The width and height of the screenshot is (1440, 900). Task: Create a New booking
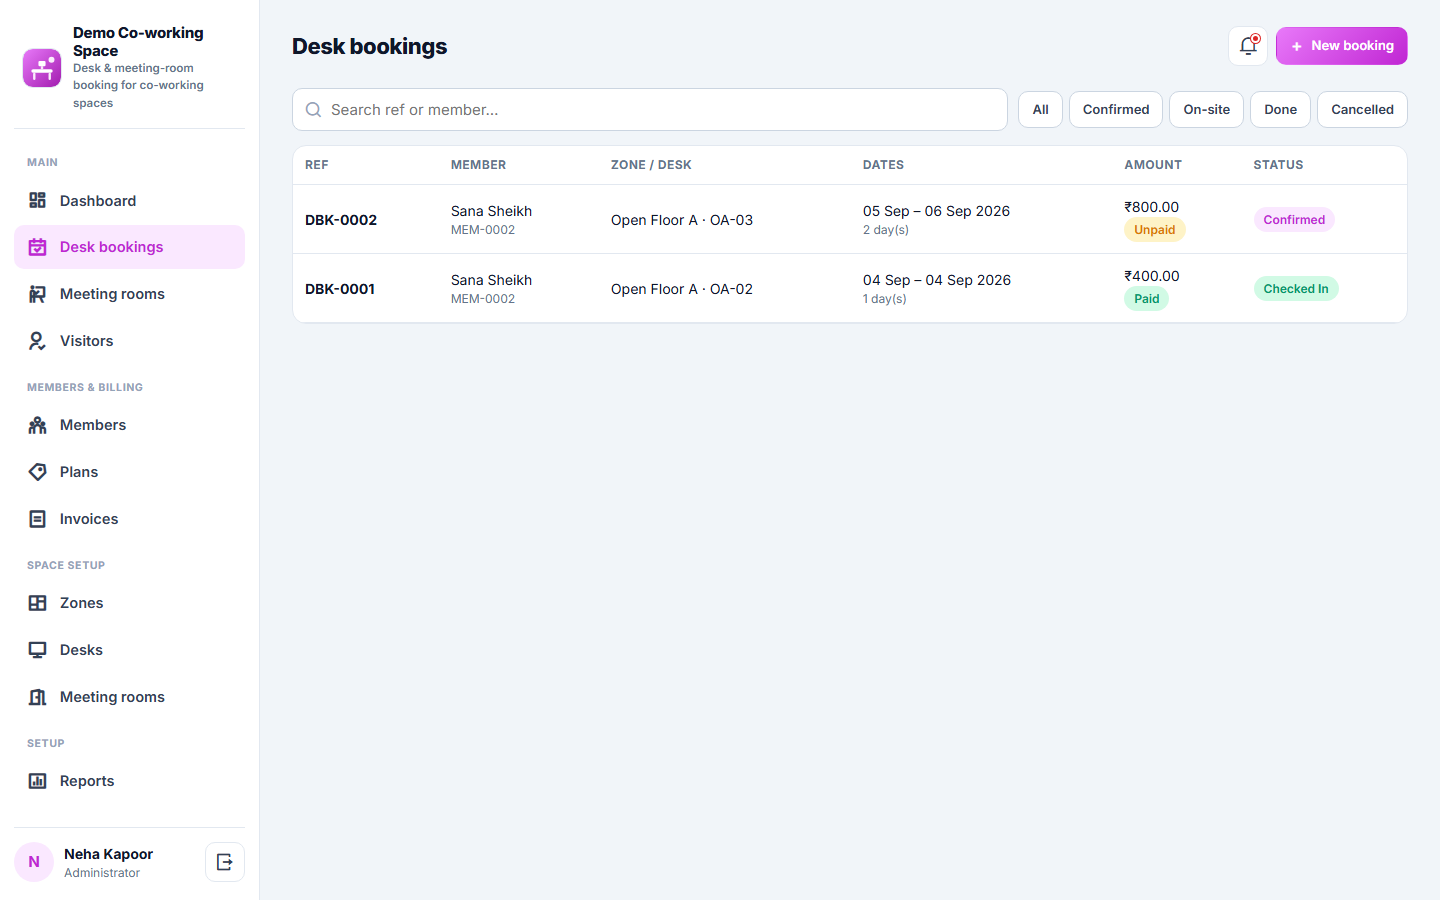[x=1342, y=46]
